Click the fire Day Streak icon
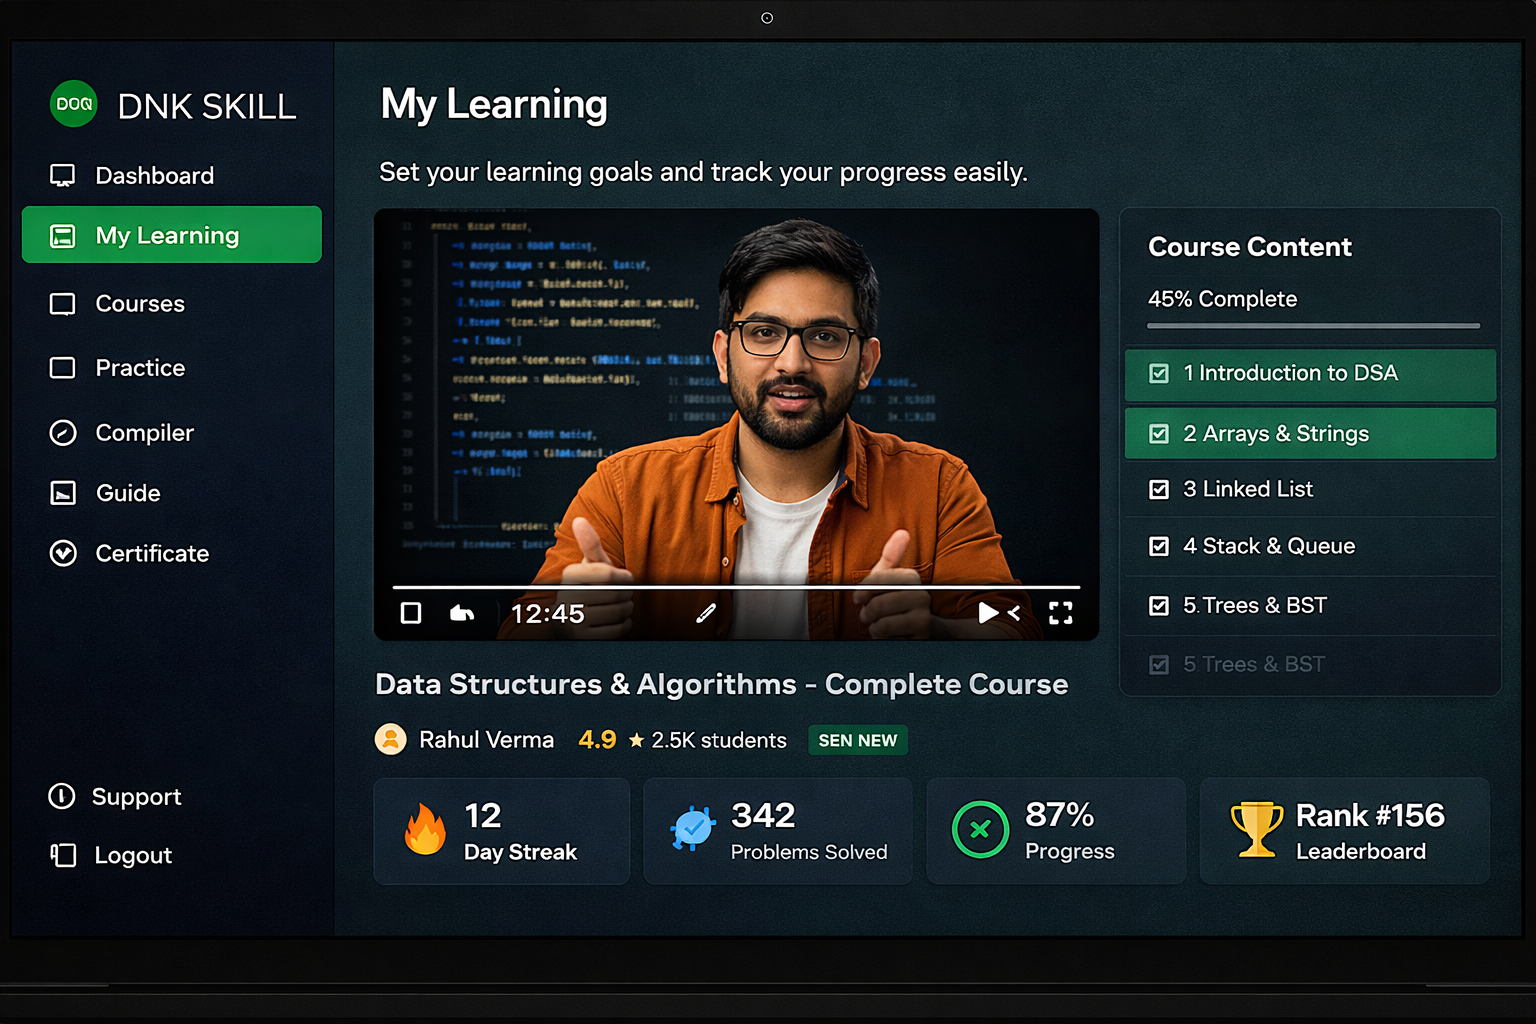The image size is (1536, 1024). (x=425, y=830)
